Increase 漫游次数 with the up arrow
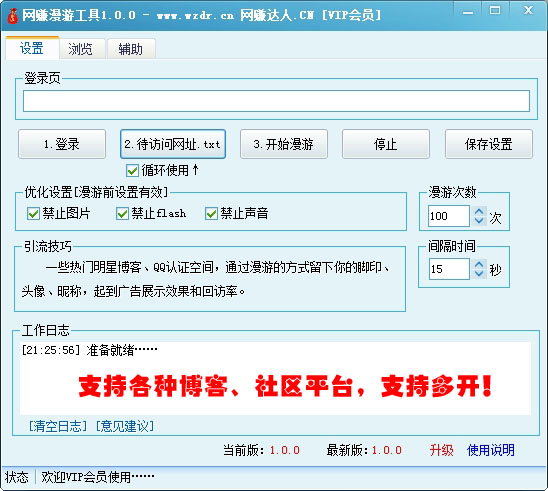Viewport: 548px width, 491px height. (x=479, y=211)
